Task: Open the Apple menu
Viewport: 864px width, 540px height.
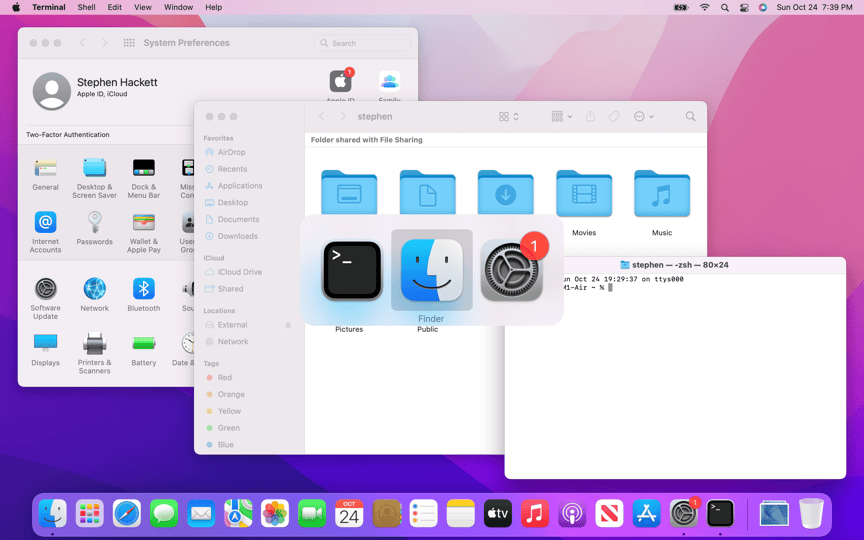Action: pos(16,7)
